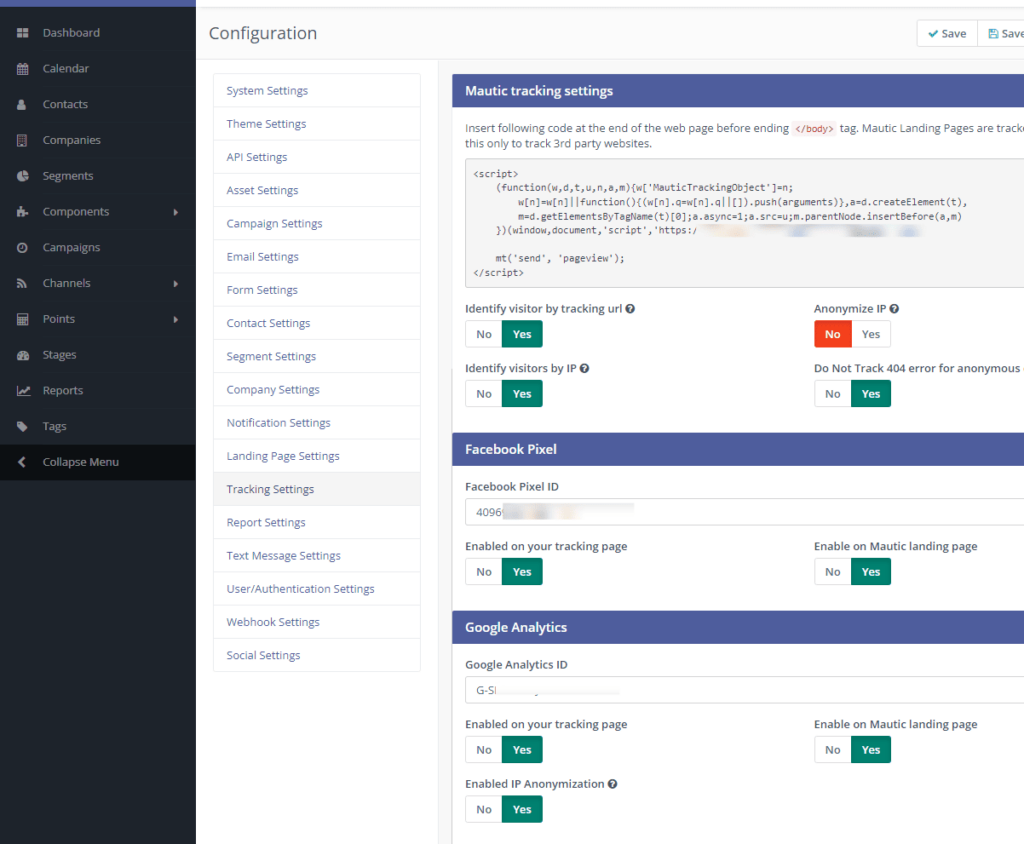Set Google Analytics tracking page toggle to No

click(484, 750)
